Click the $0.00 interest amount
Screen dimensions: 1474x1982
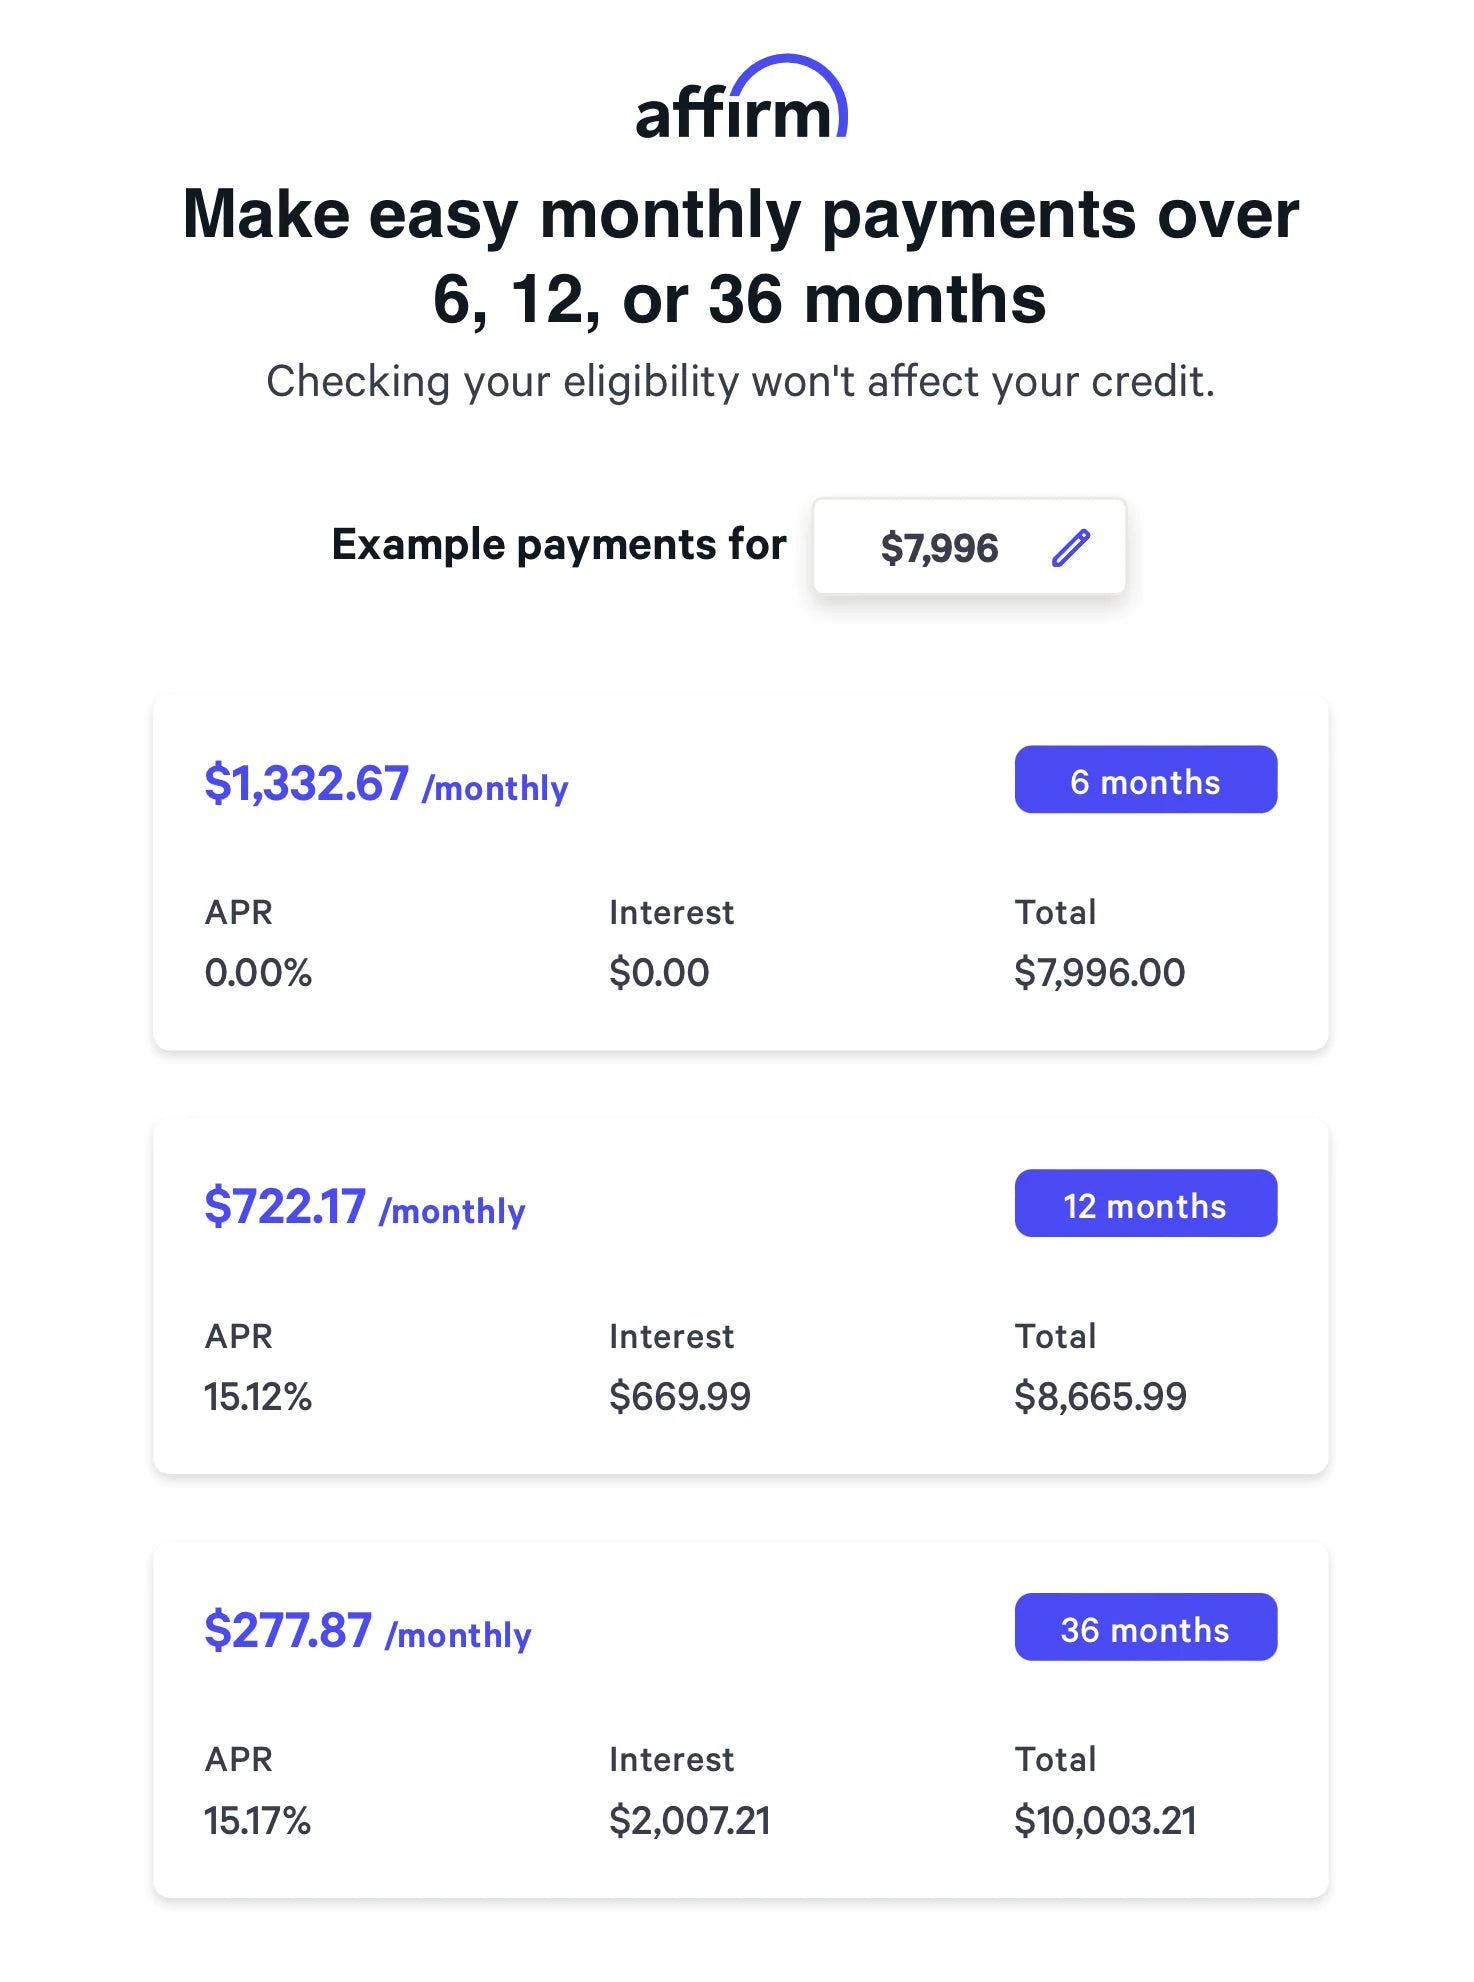pyautogui.click(x=659, y=972)
